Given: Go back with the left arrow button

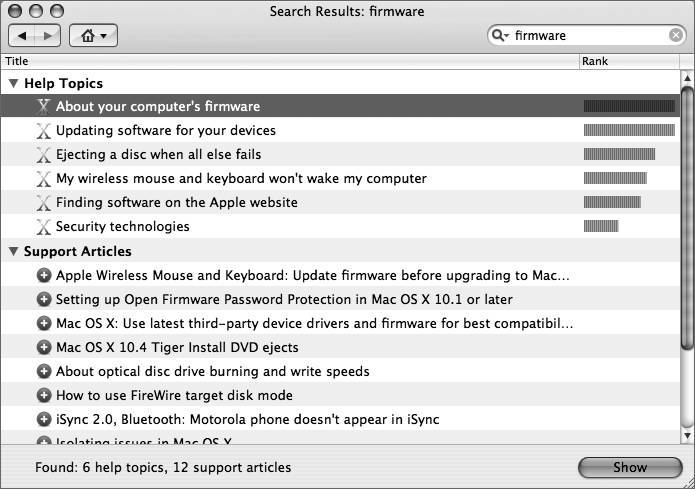Looking at the screenshot, I should tap(23, 36).
